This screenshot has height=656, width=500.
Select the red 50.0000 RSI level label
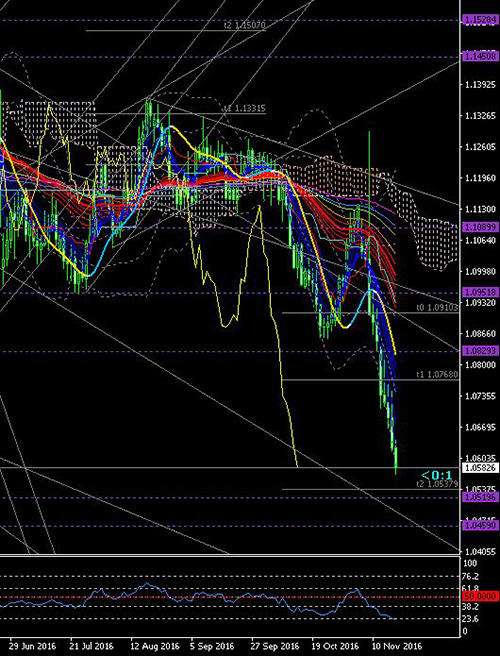pos(480,596)
